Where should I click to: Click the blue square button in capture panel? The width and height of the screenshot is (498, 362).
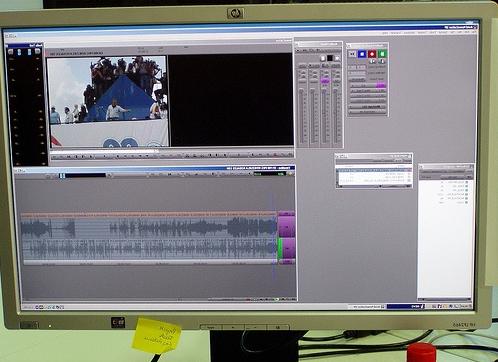362,54
